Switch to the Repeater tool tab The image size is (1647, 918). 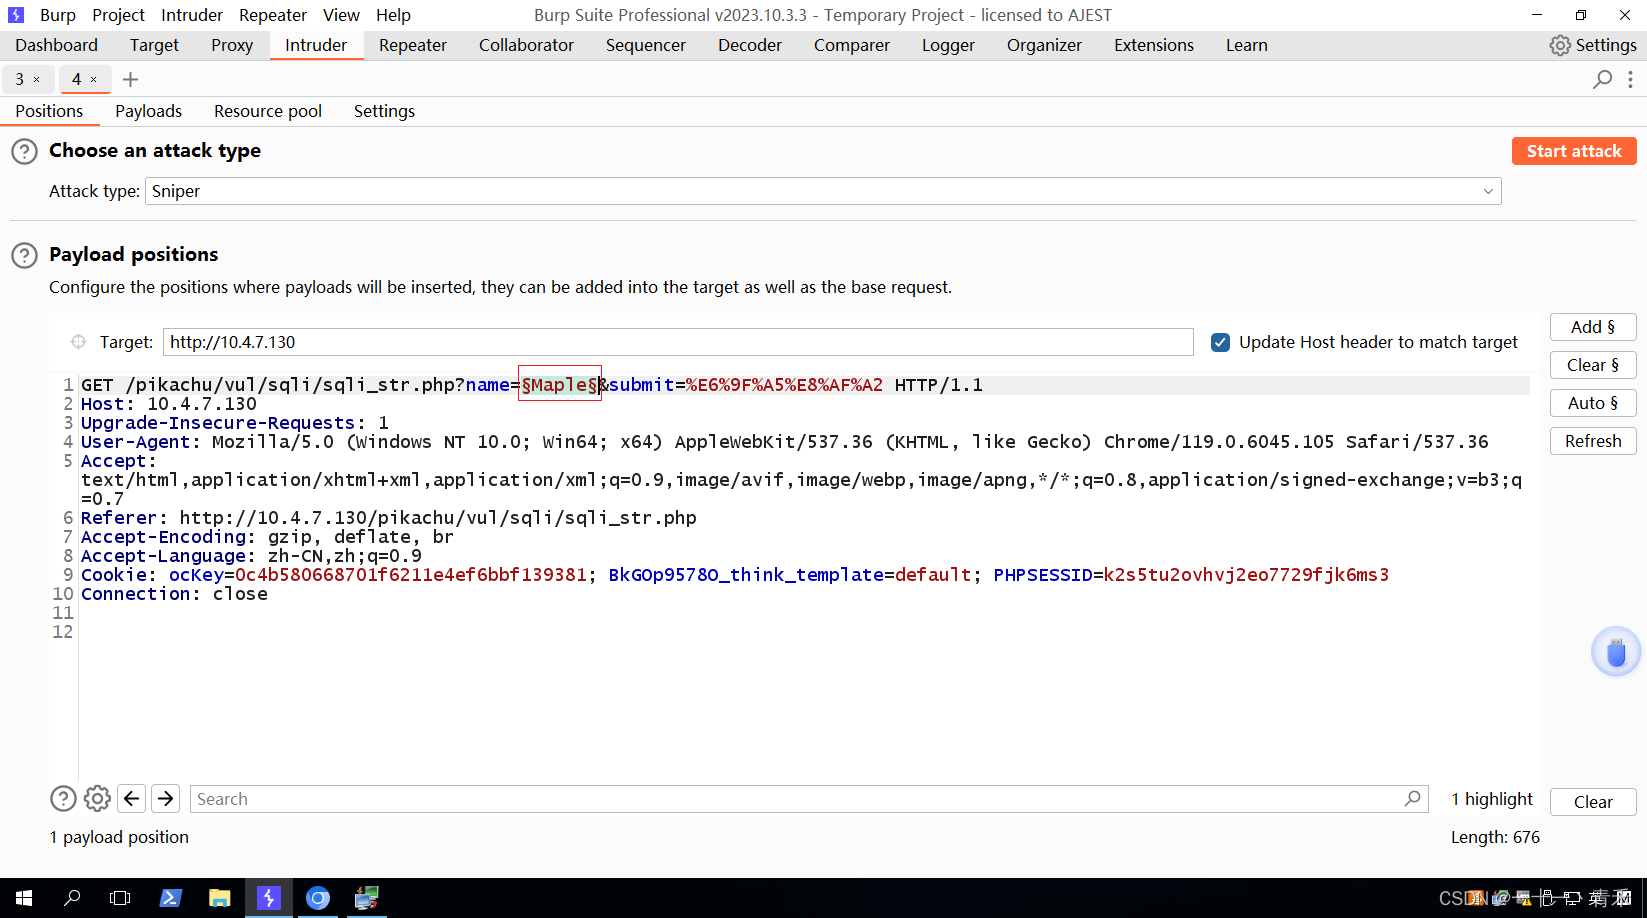click(413, 45)
